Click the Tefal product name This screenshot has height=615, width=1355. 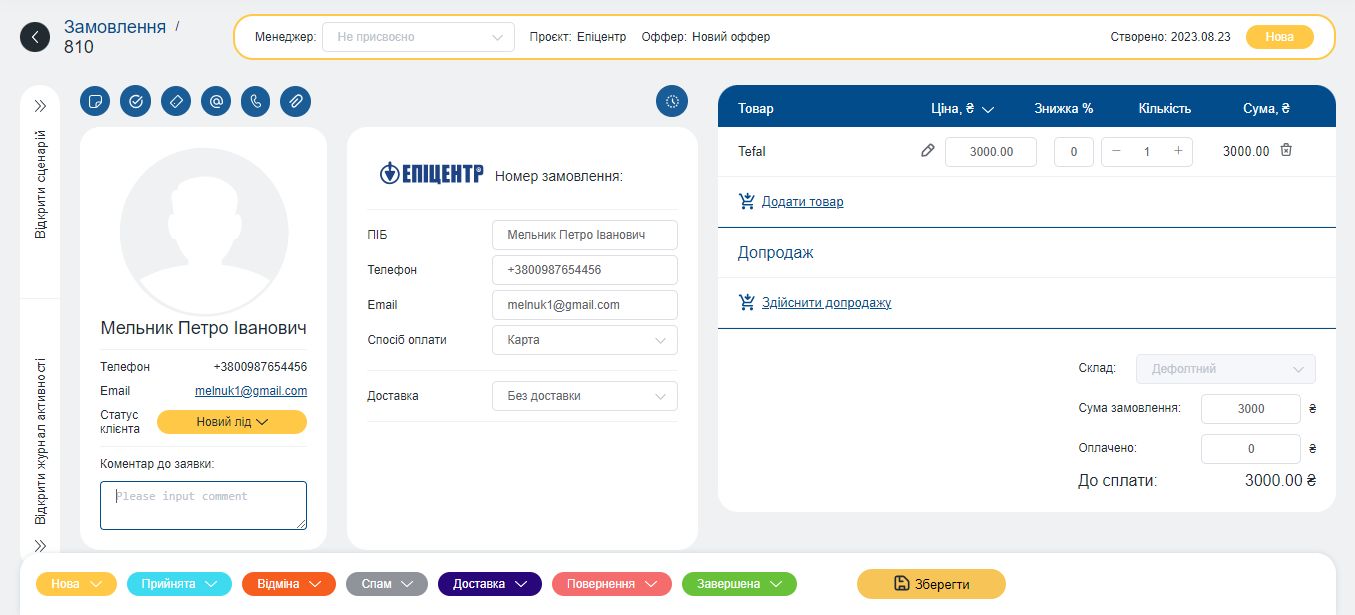[x=752, y=152]
